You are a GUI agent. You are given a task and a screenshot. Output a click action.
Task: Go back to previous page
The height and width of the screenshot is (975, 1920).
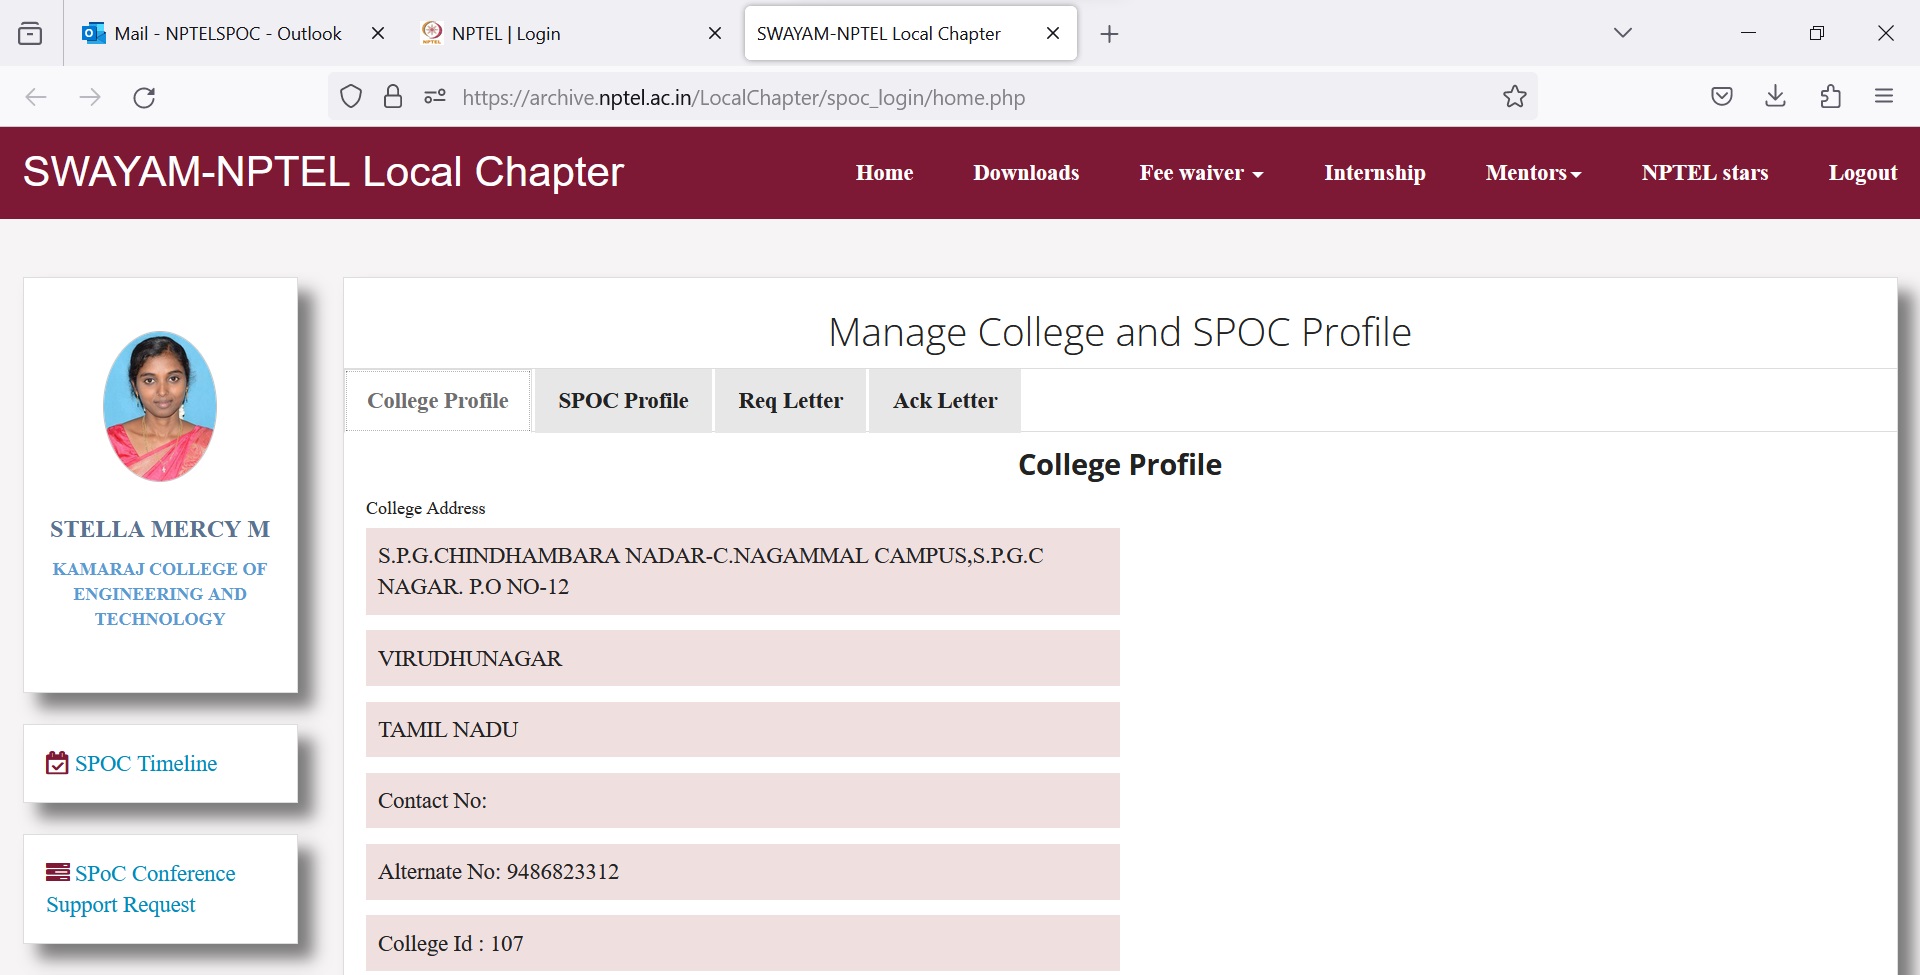[36, 97]
